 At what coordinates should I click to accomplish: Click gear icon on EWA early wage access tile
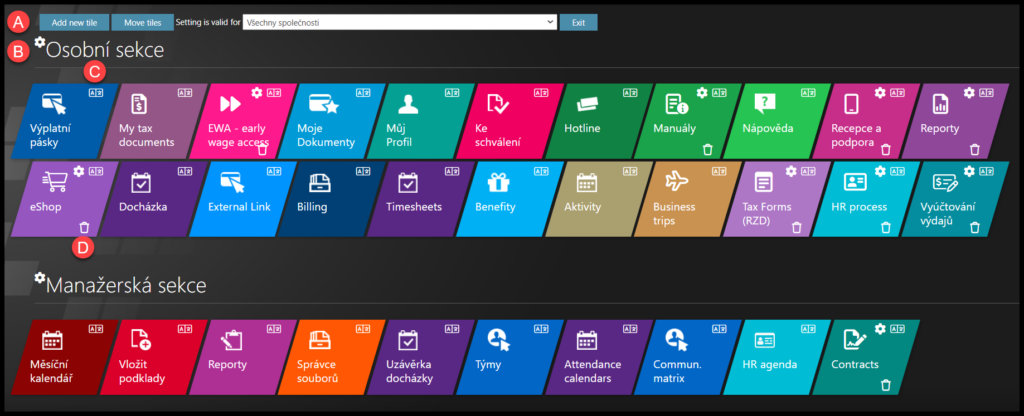pos(257,93)
